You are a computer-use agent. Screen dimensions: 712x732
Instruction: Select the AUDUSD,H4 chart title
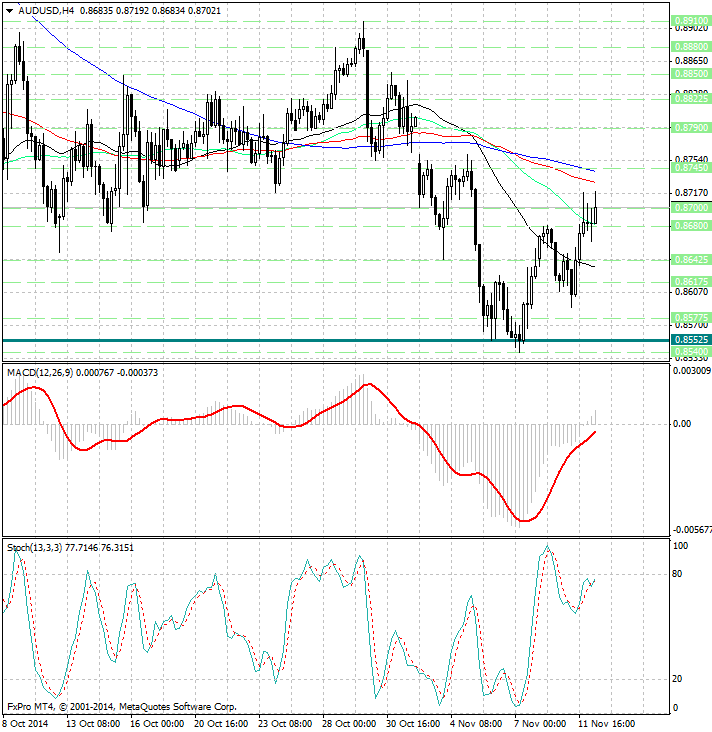click(46, 10)
